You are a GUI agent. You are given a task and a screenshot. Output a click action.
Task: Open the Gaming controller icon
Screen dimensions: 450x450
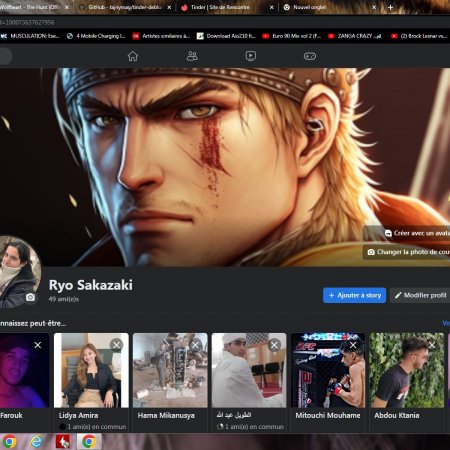tap(310, 56)
